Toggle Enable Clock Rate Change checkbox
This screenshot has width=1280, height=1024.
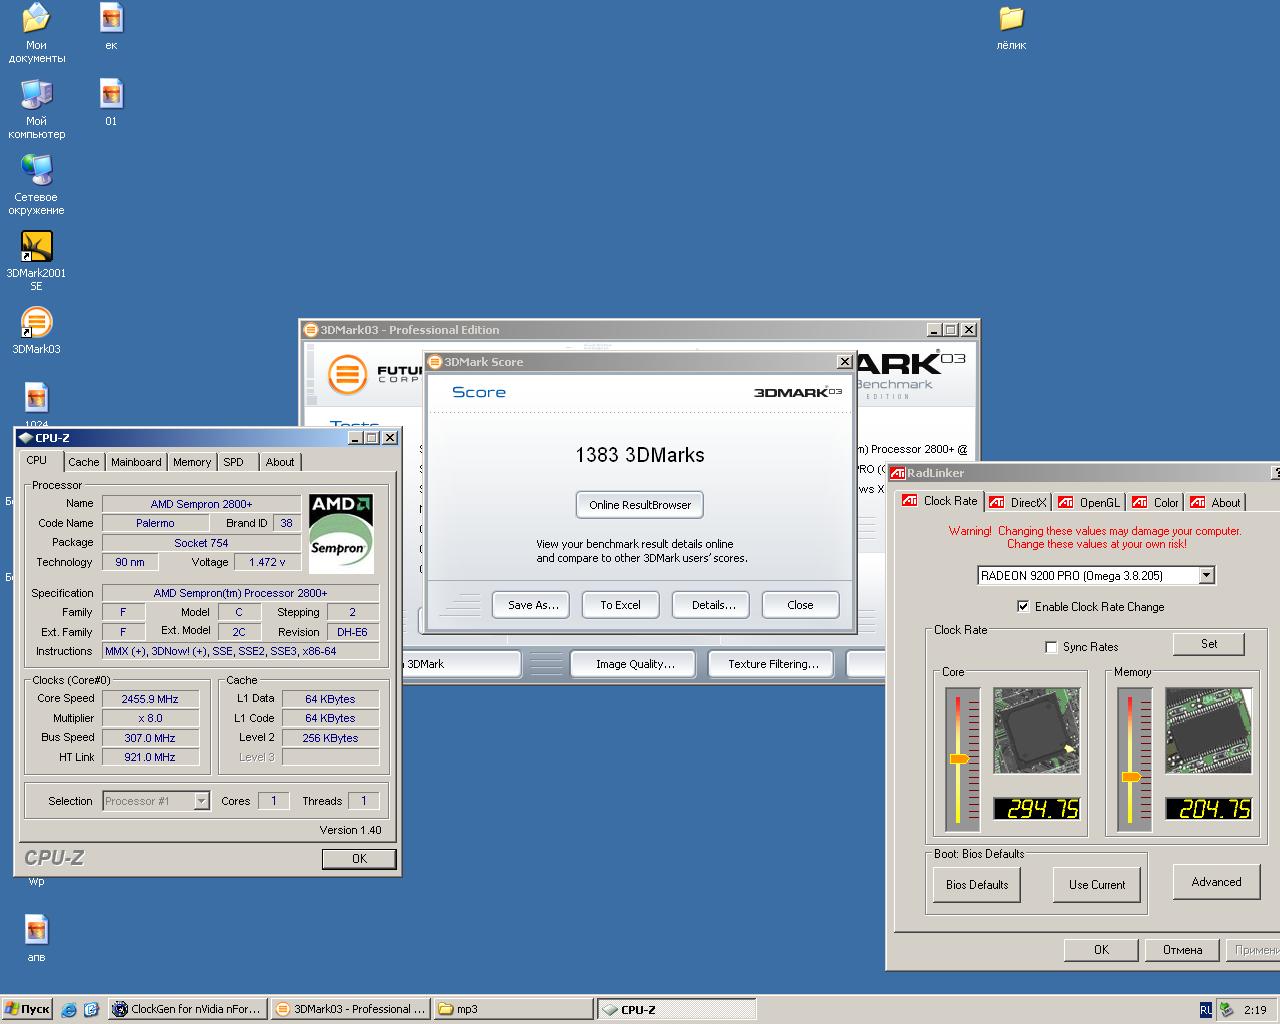coord(1023,606)
